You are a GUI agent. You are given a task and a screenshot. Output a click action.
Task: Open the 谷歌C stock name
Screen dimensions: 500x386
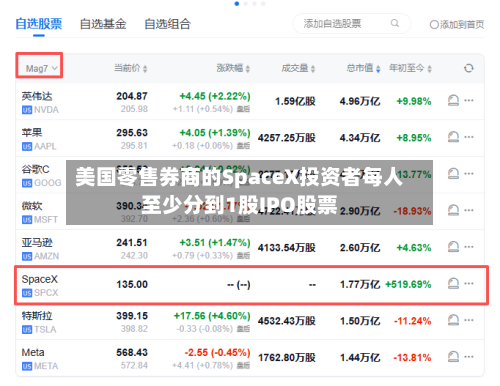coord(35,169)
